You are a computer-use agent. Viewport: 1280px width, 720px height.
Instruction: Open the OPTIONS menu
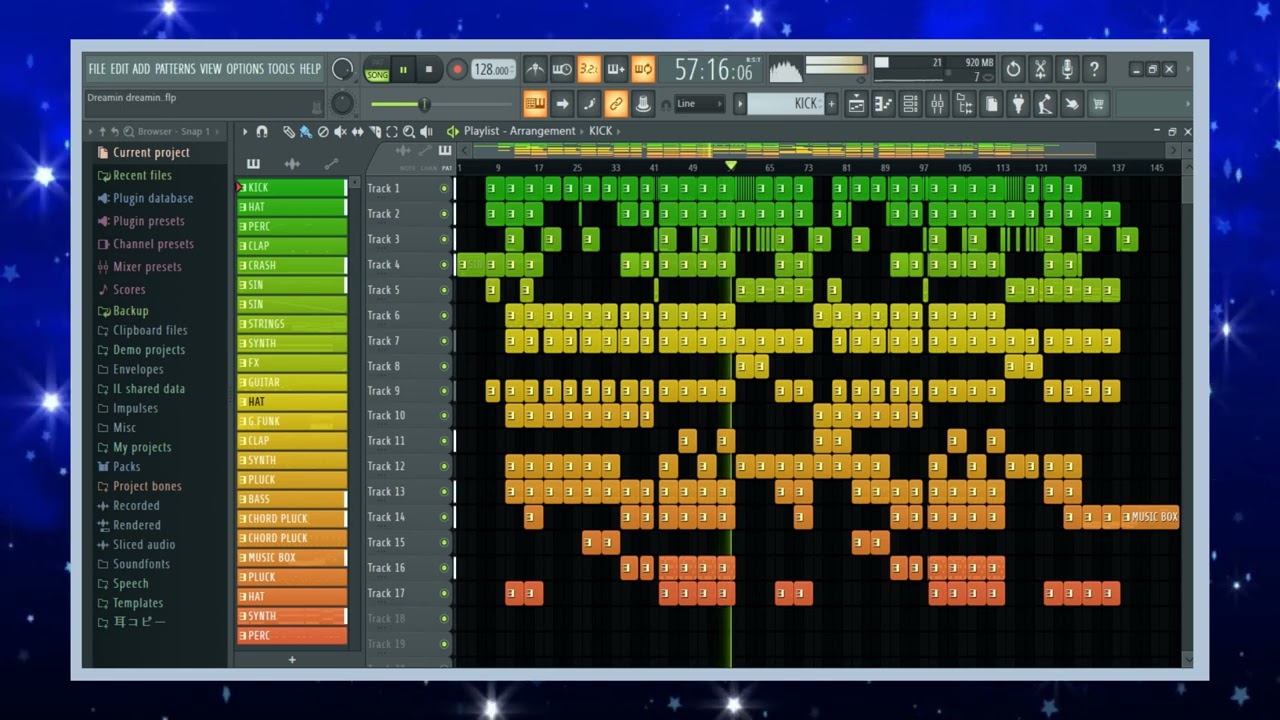[x=245, y=69]
